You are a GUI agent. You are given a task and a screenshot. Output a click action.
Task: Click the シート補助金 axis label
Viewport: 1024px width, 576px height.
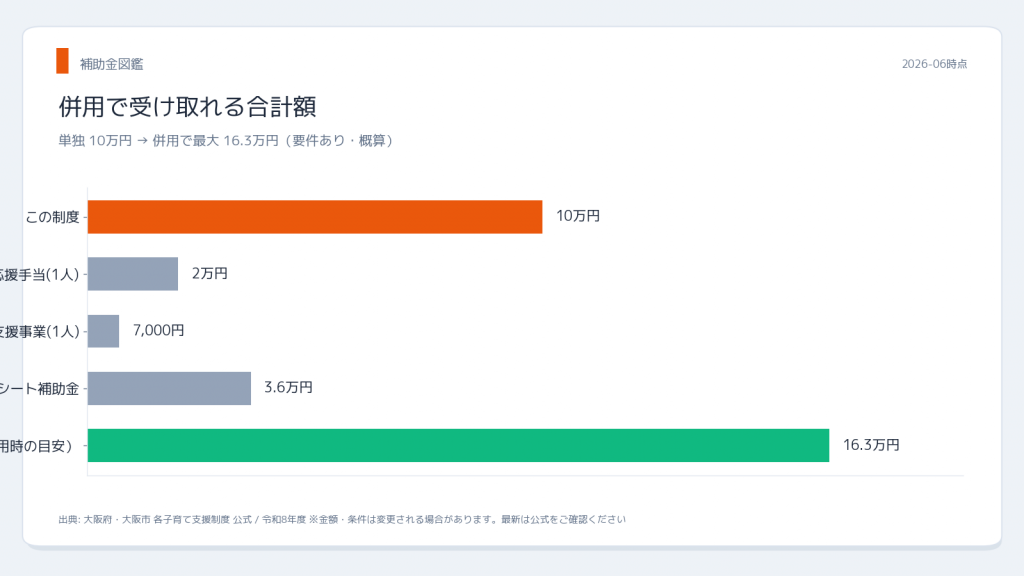coord(39,389)
